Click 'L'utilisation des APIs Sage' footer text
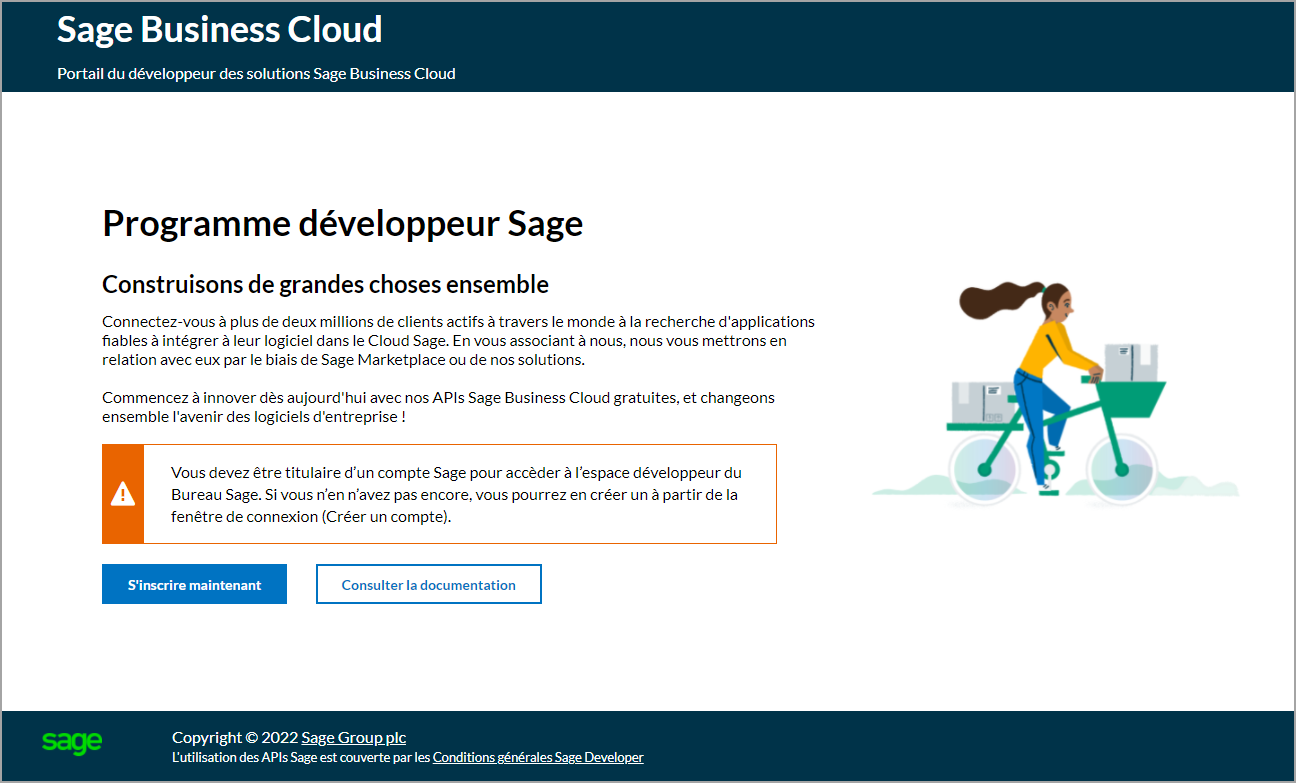Screen dimensions: 1296x783 pyautogui.click(x=301, y=757)
